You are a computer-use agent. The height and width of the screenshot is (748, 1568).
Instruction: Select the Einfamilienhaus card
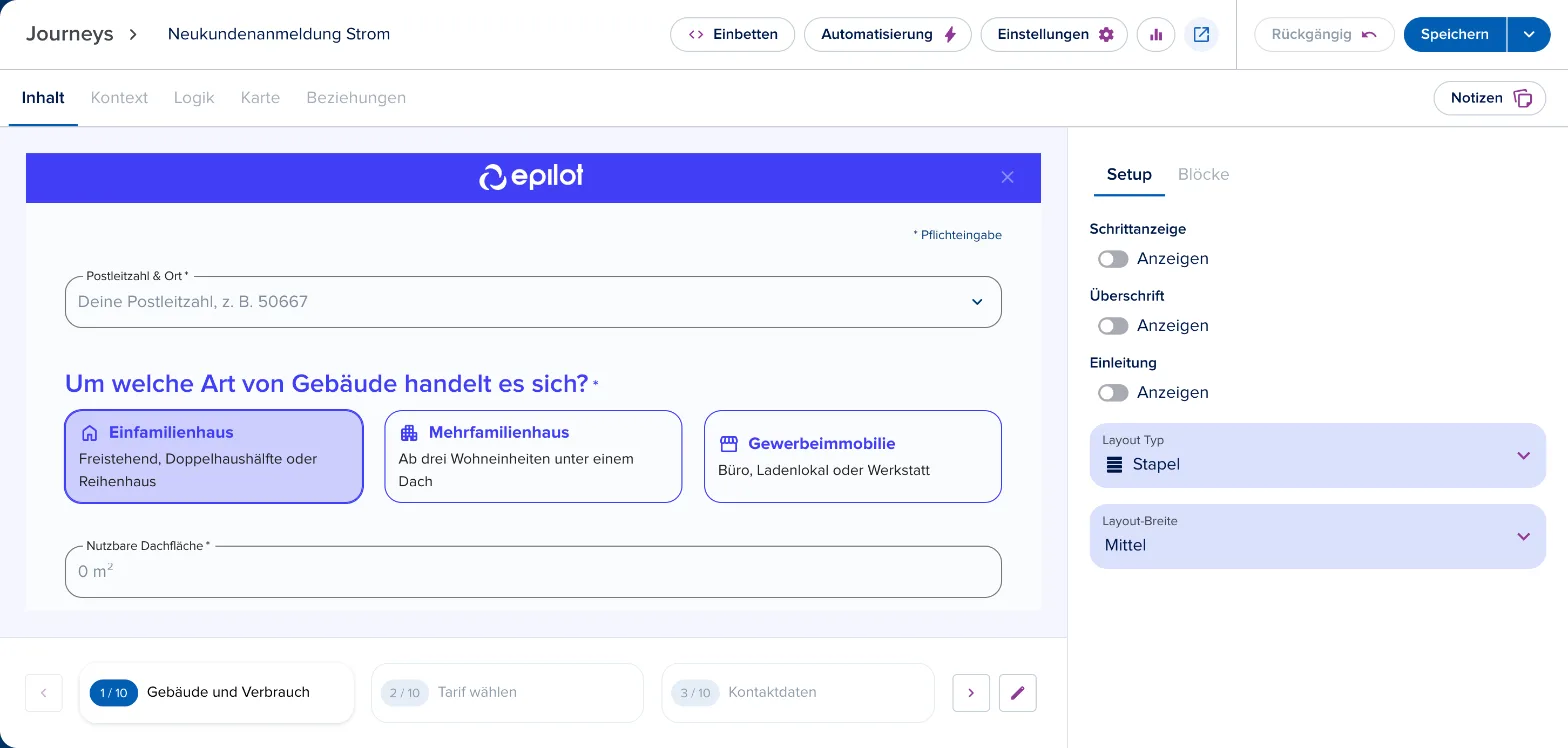pyautogui.click(x=214, y=456)
